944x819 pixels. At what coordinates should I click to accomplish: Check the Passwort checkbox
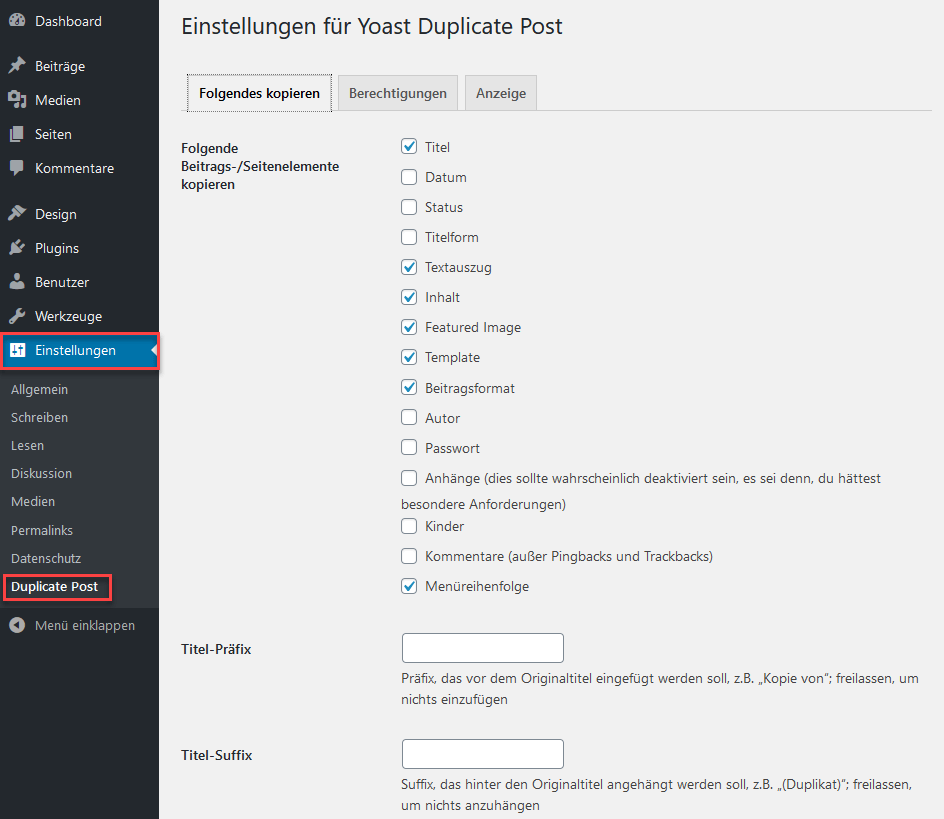point(409,447)
